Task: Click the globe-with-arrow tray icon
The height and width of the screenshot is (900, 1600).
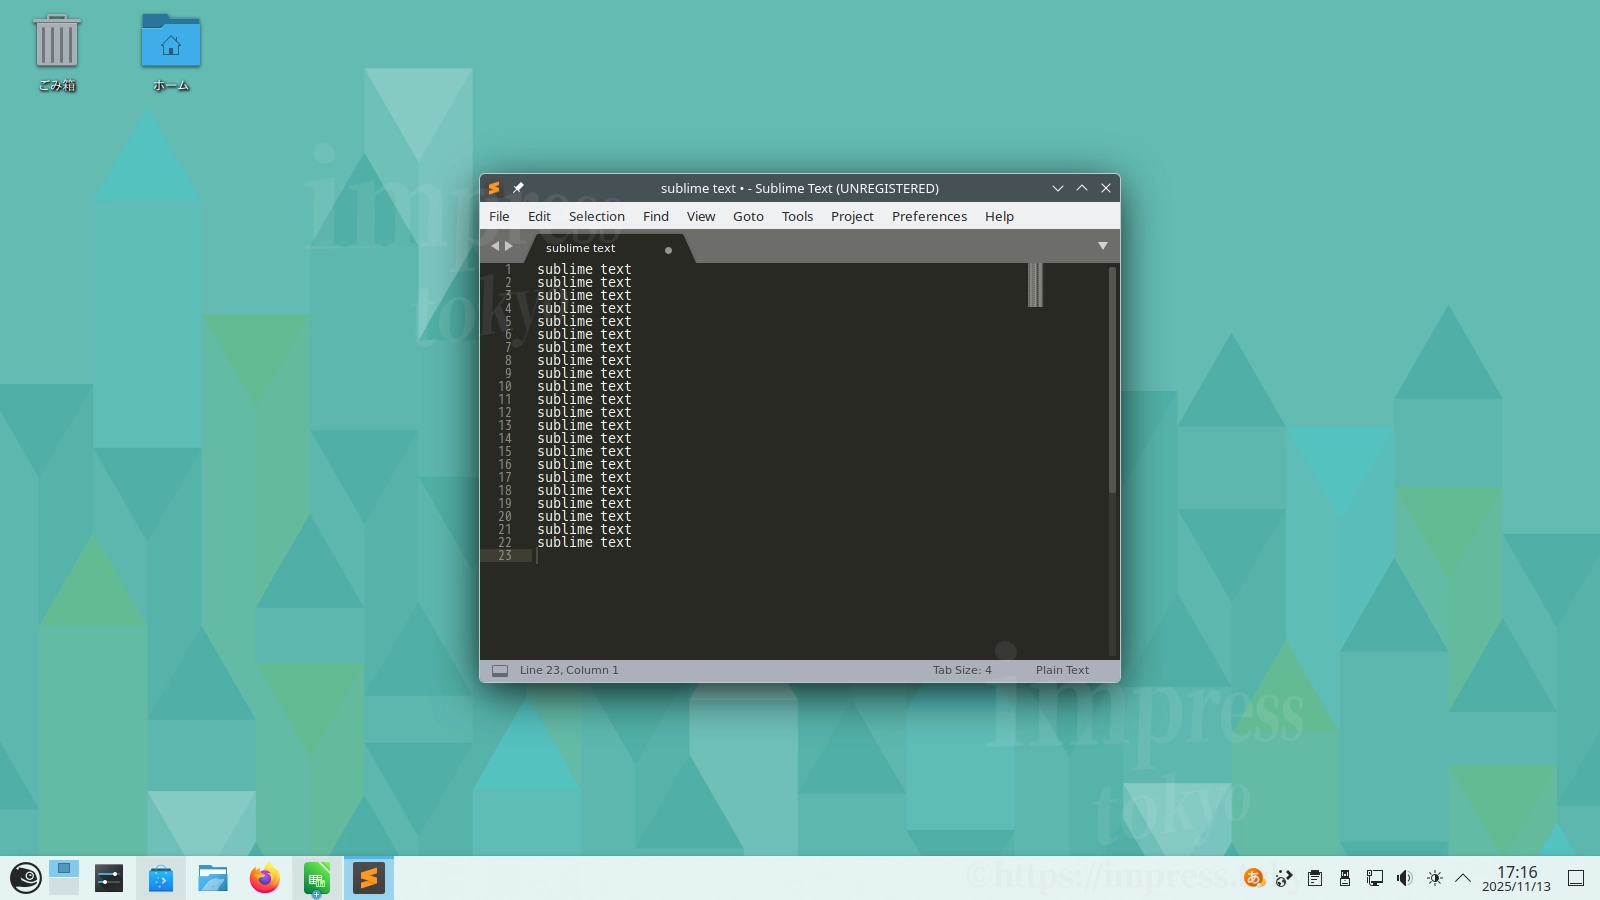Action: pos(1285,878)
